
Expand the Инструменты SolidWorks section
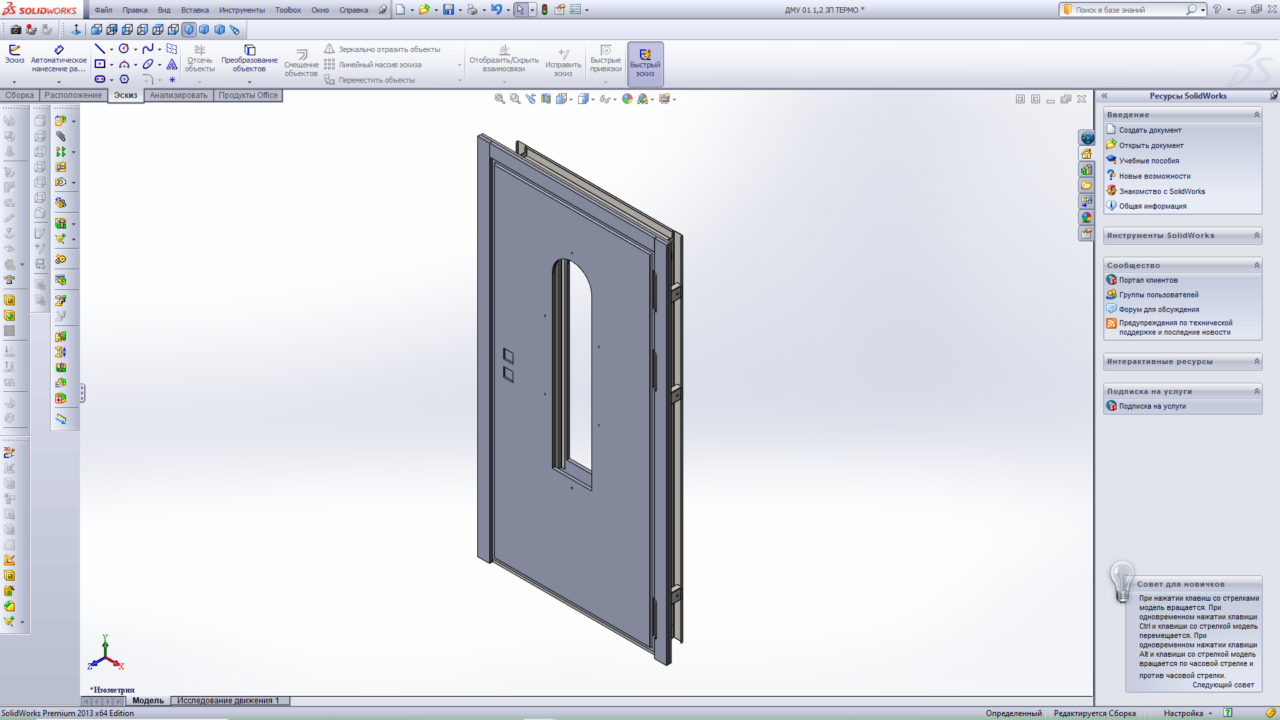coord(1257,235)
